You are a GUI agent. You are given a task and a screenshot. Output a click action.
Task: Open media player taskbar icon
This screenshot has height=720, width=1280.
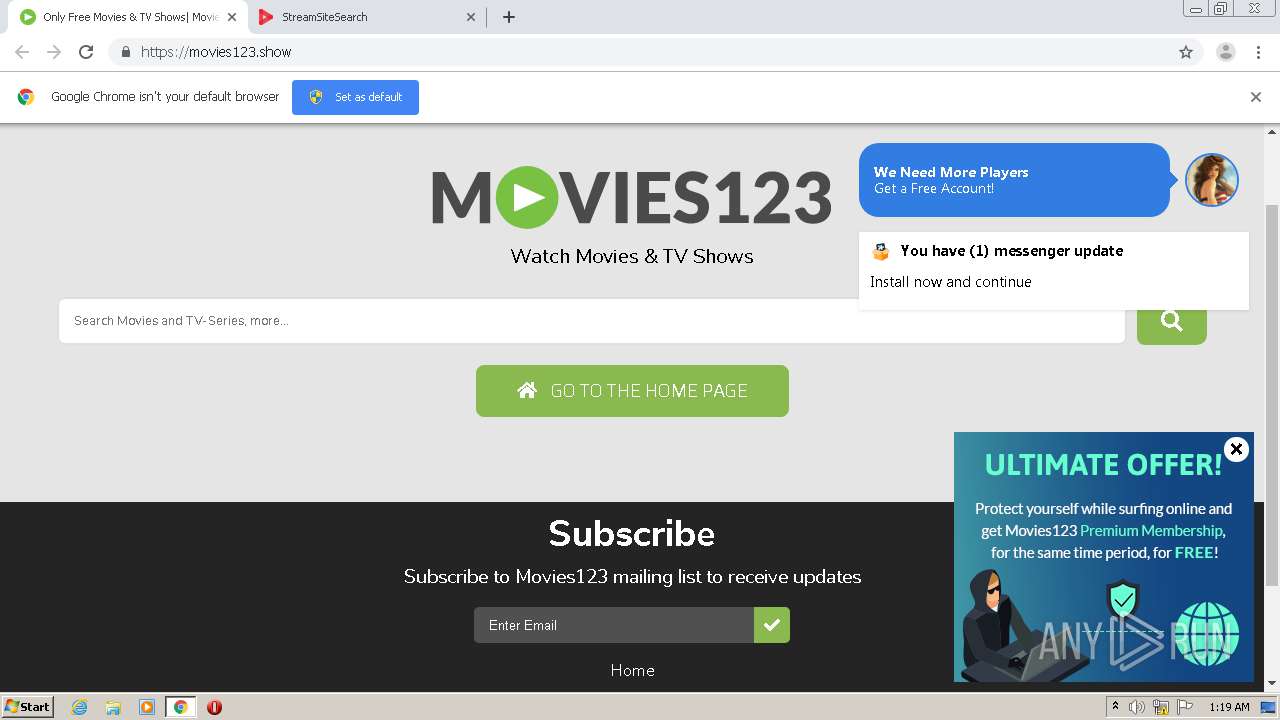147,707
